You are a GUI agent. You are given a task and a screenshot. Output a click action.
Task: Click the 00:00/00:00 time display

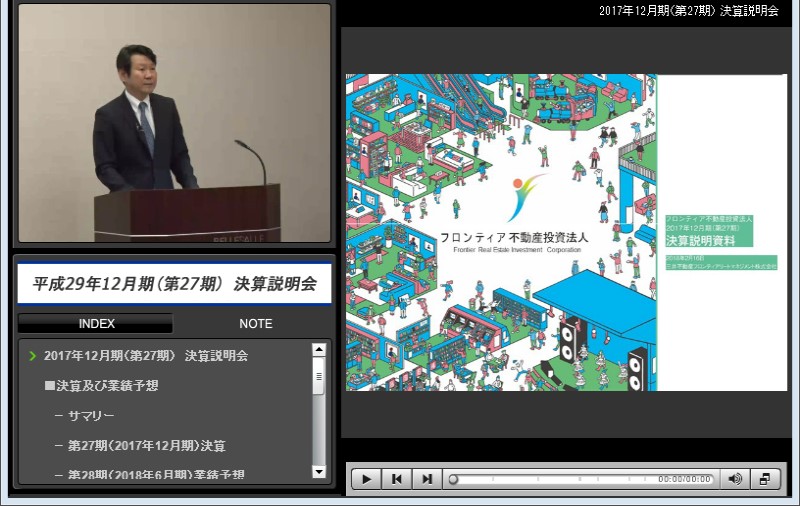click(x=684, y=479)
